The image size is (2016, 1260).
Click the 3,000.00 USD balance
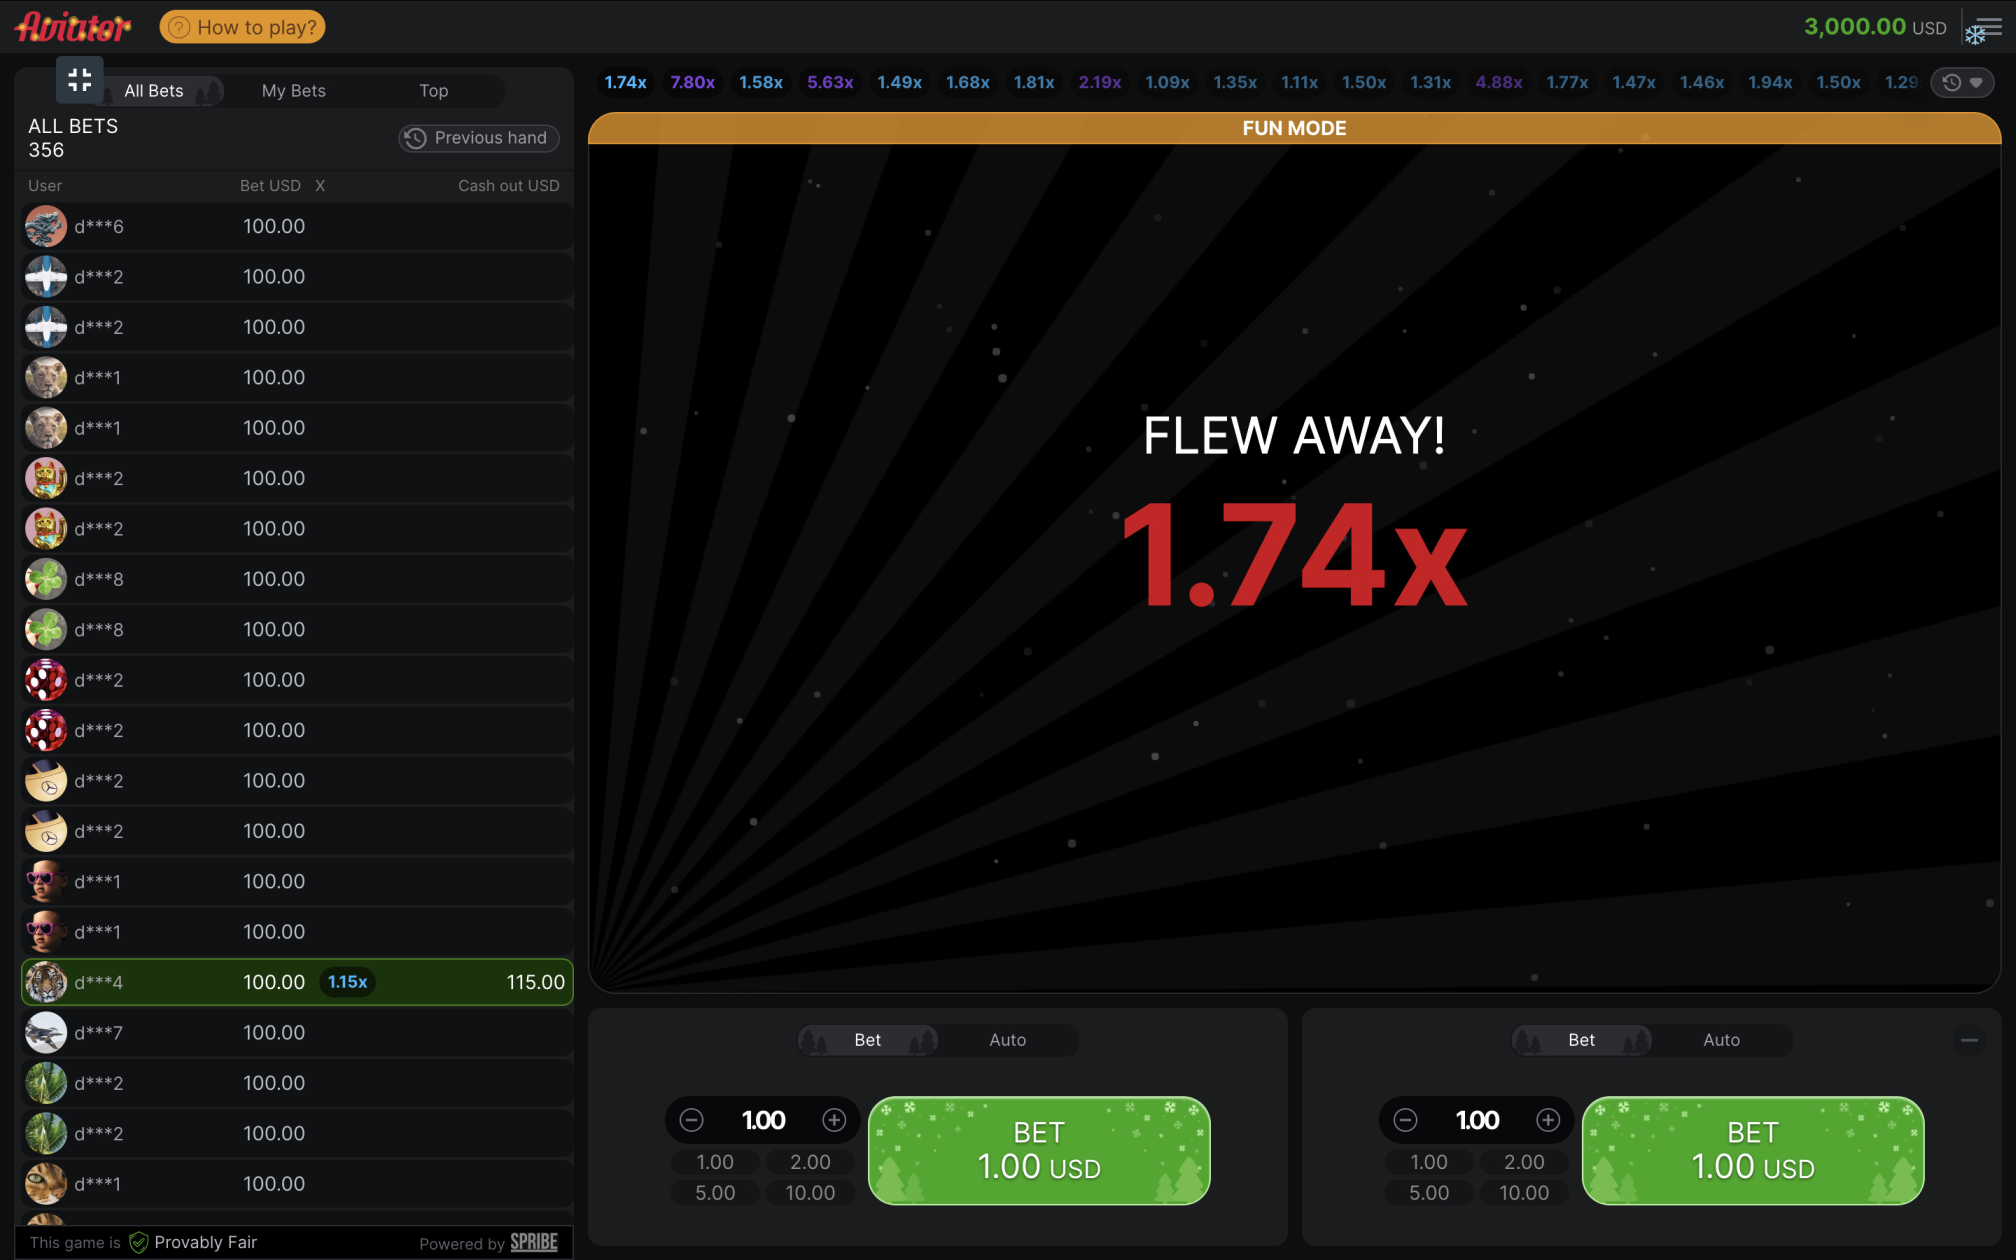[x=1875, y=28]
